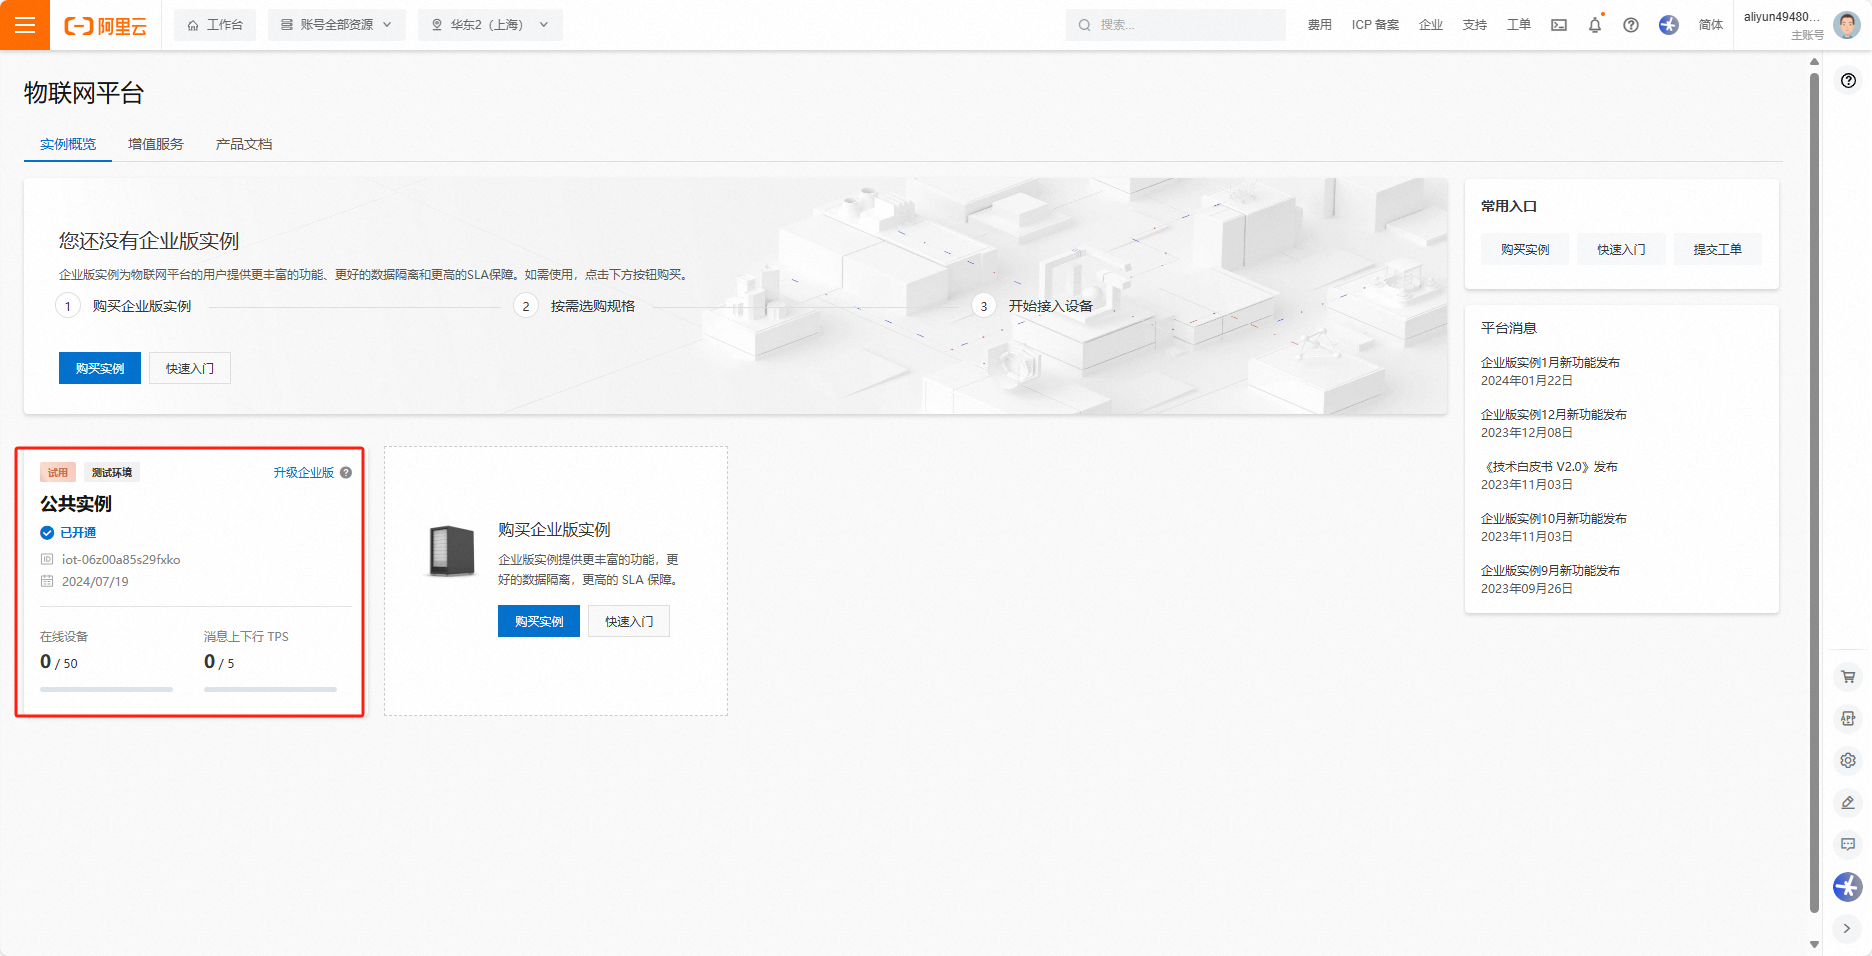Click the 在线设备 usage progress bar
The image size is (1872, 956).
click(106, 689)
